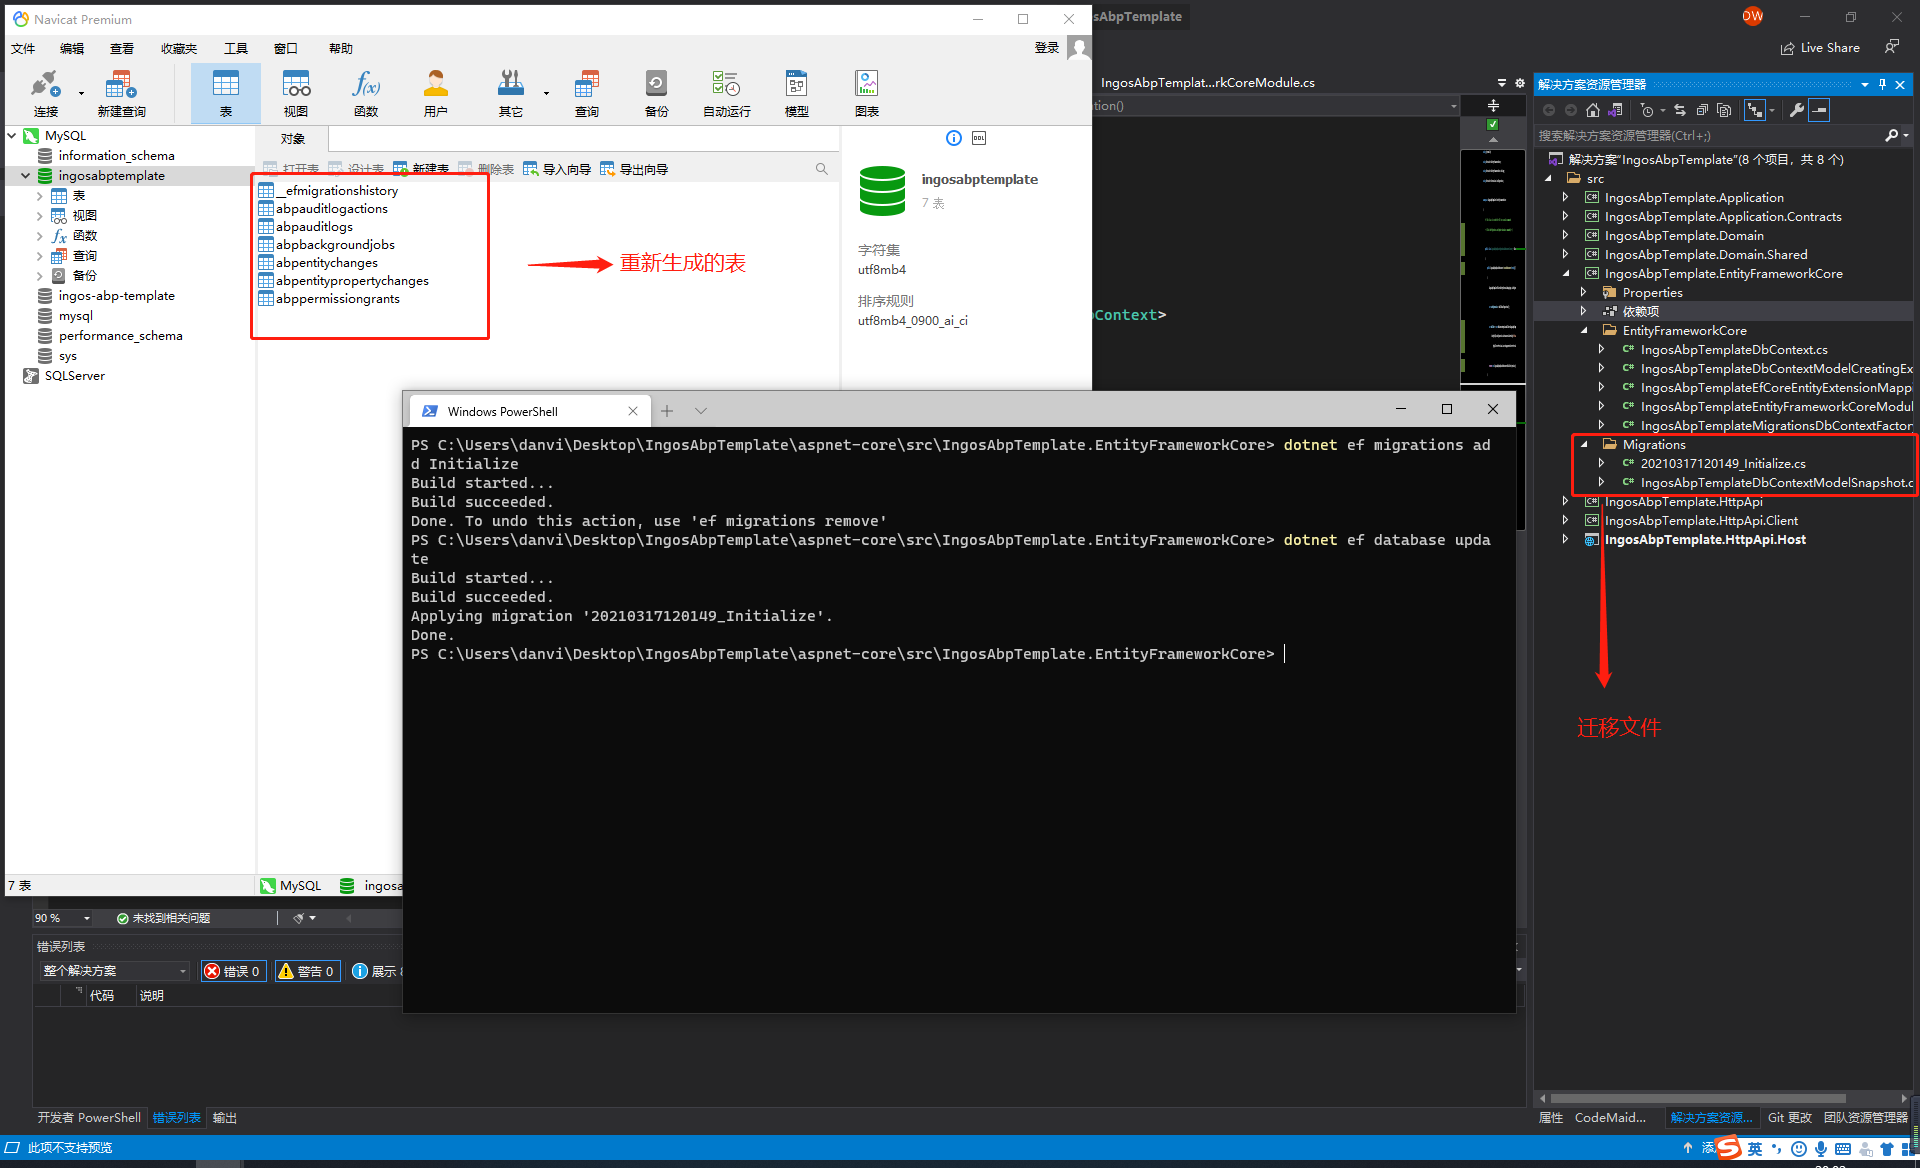
Task: Select the 函数 f(x) toolbar icon
Action: tap(366, 93)
